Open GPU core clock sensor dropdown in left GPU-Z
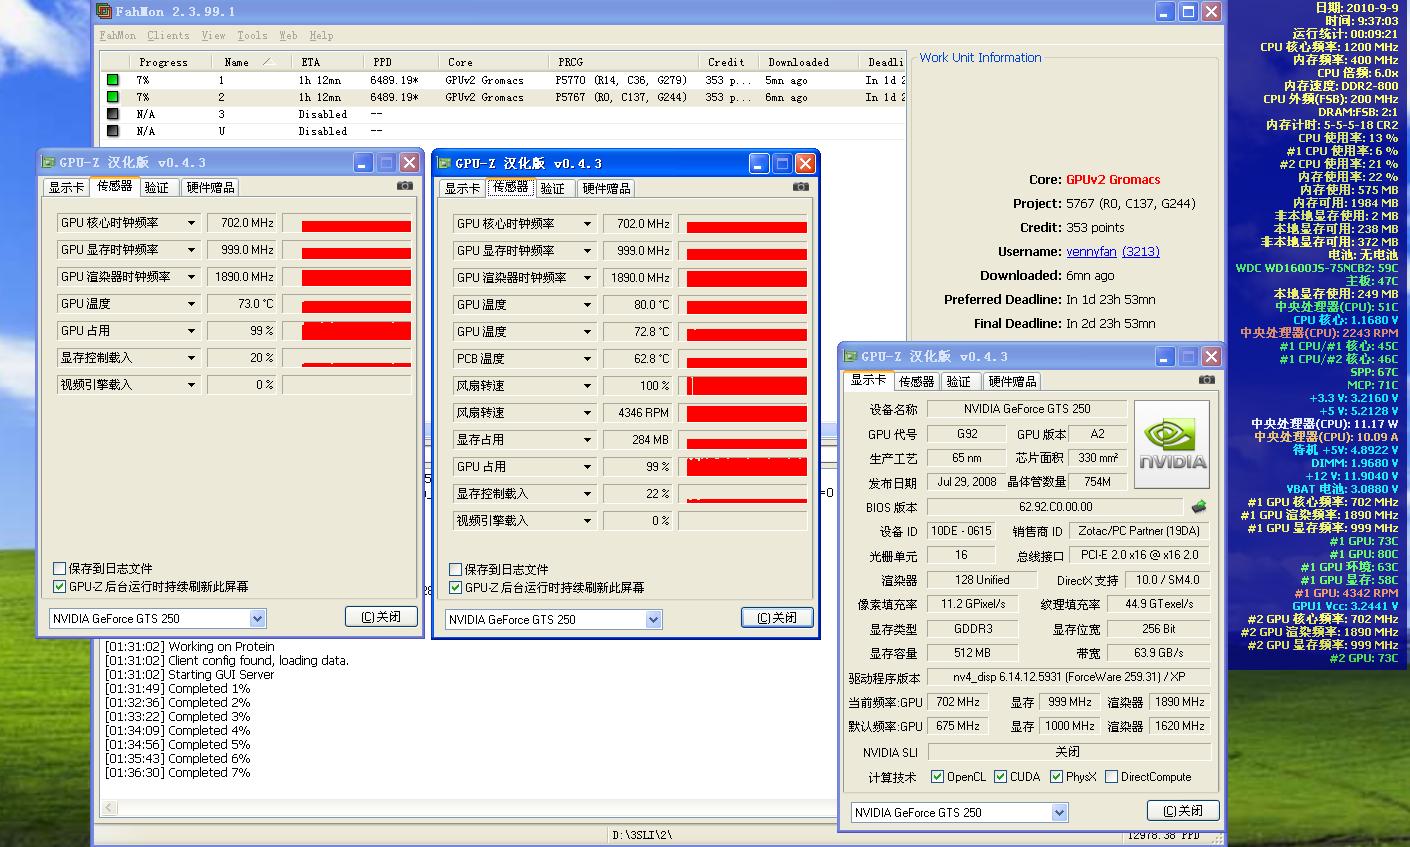 click(191, 223)
